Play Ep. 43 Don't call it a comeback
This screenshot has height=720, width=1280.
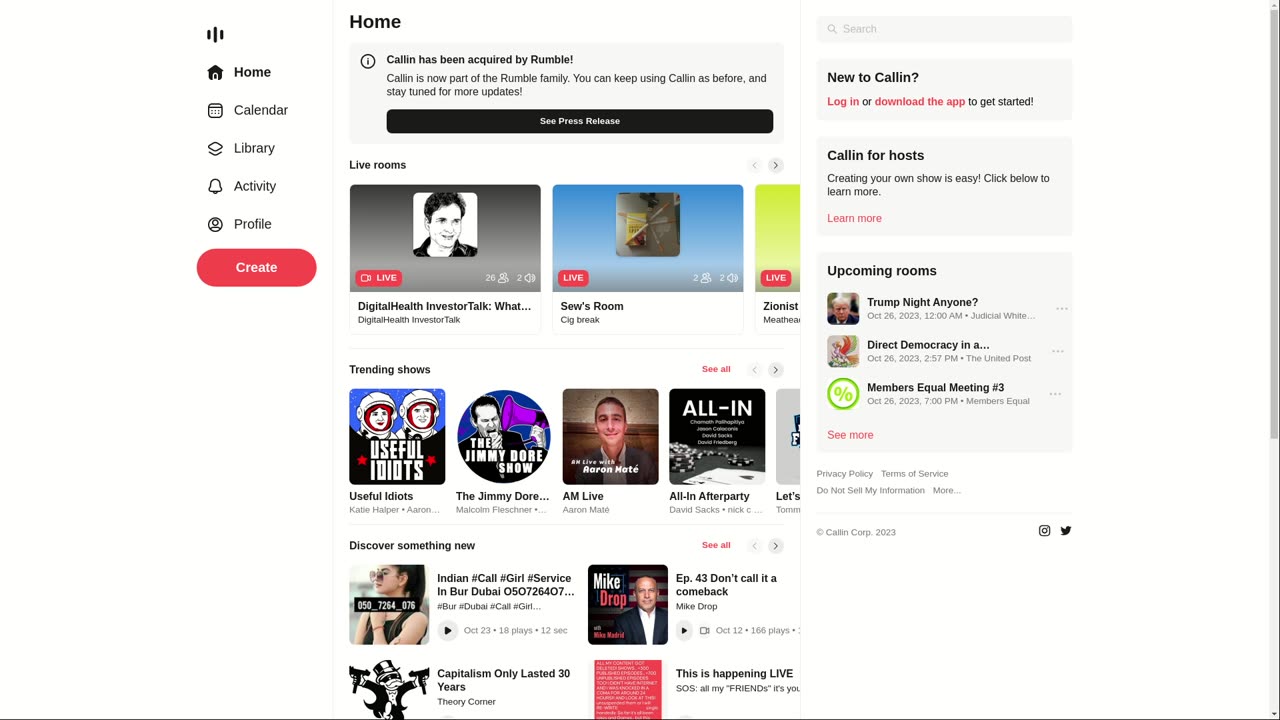point(684,631)
